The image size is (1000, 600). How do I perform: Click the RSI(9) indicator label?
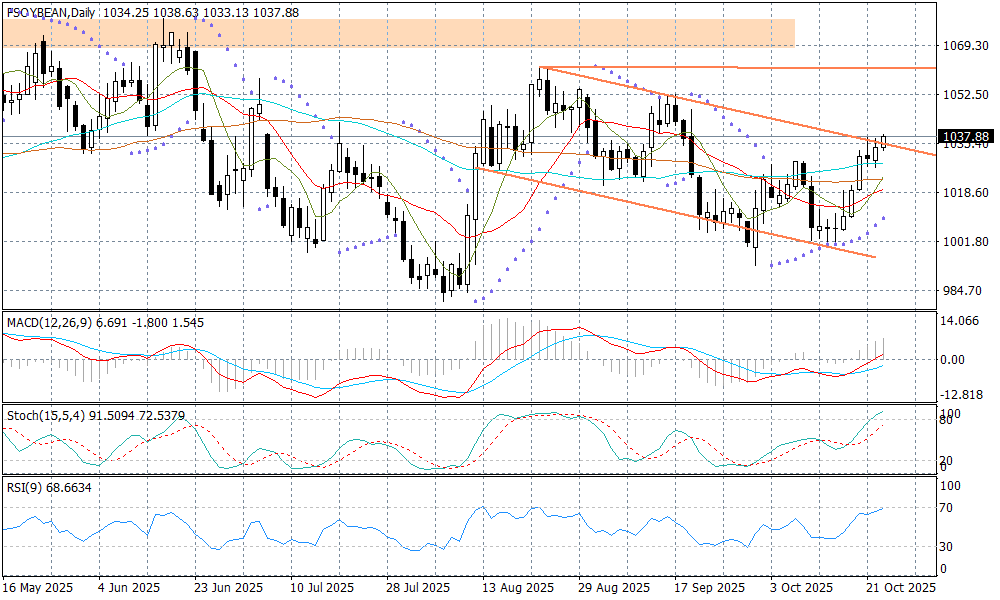23,486
